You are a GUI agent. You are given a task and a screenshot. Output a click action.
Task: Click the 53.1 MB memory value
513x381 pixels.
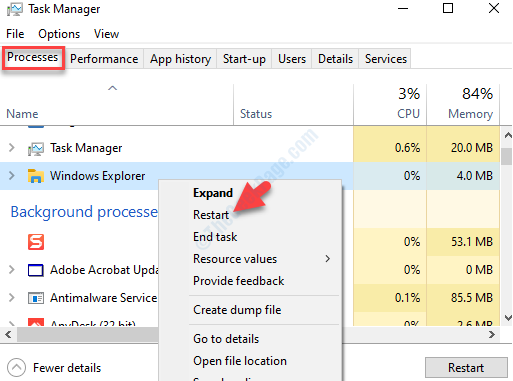[472, 242]
